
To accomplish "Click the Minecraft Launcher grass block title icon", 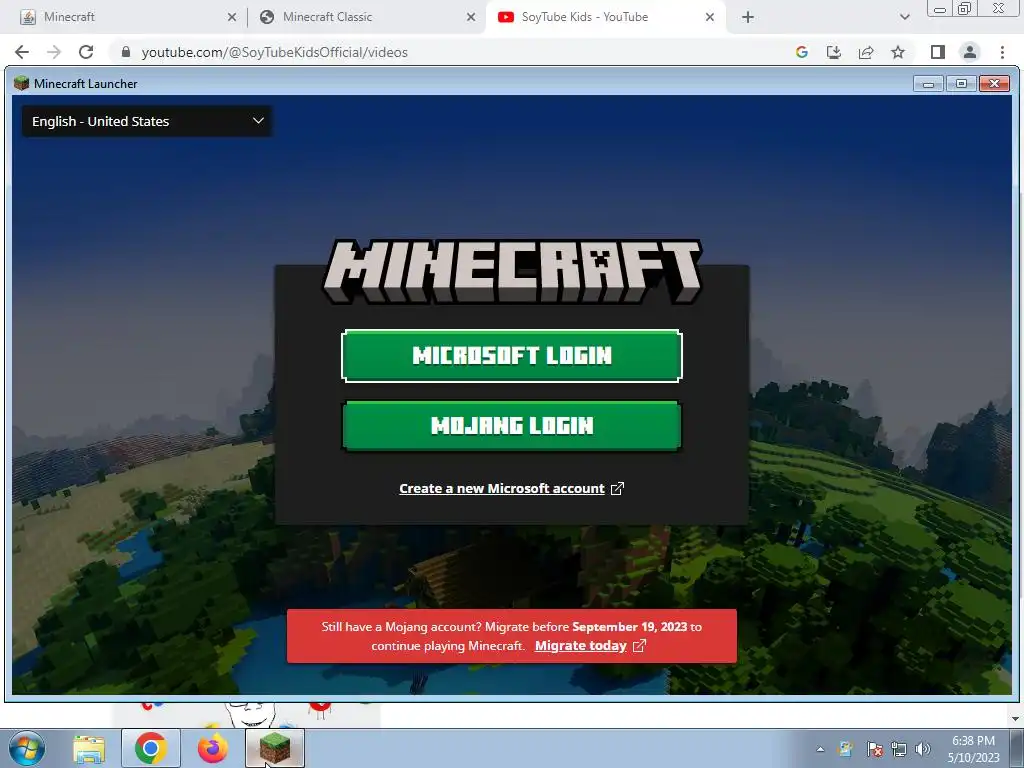I will coord(22,83).
